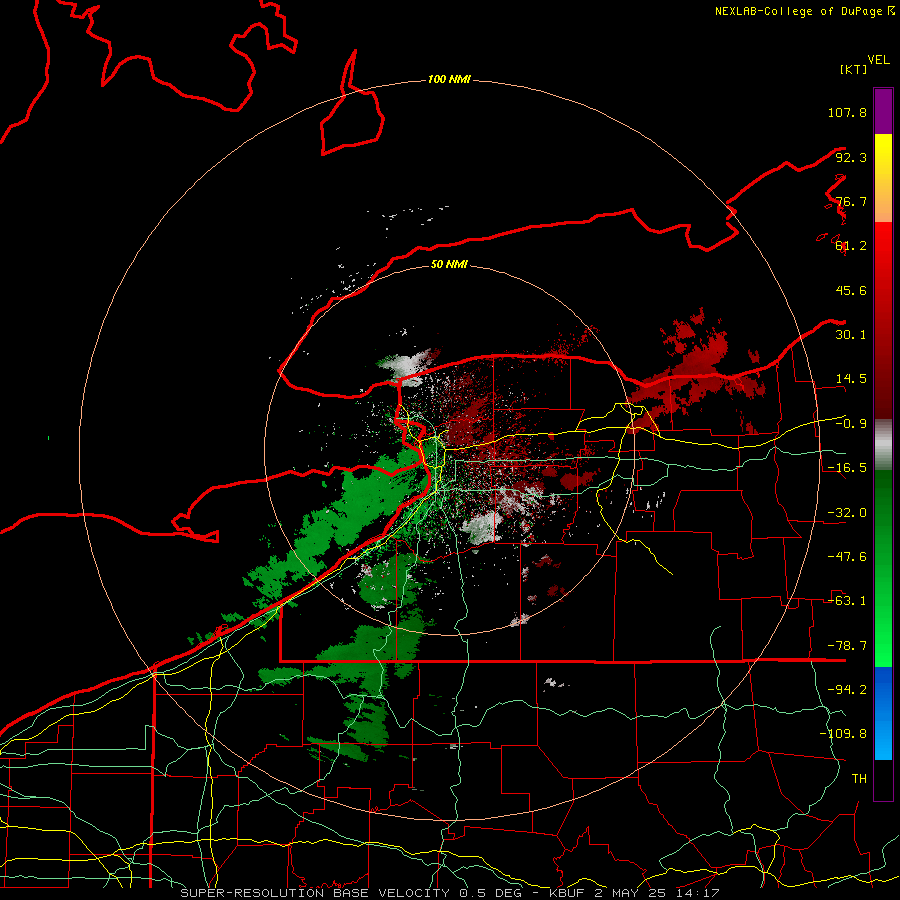Click the VEL legend title
The width and height of the screenshot is (900, 900).
tap(878, 60)
